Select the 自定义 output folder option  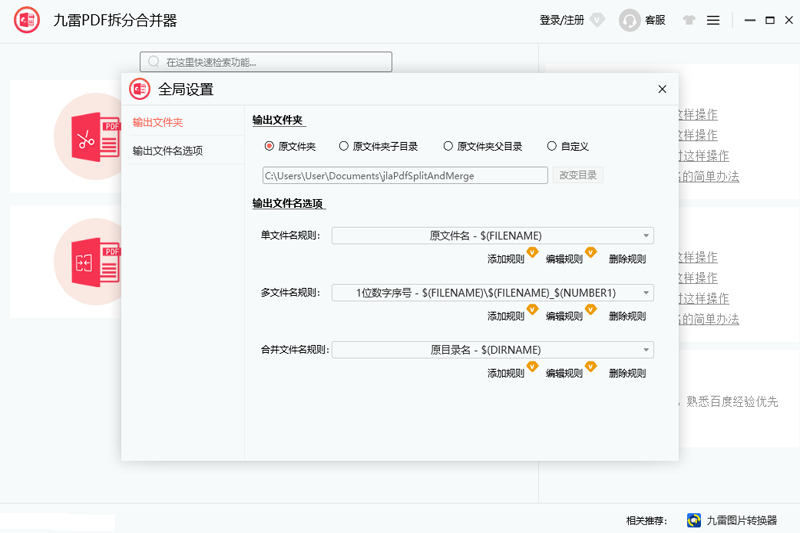click(x=552, y=146)
